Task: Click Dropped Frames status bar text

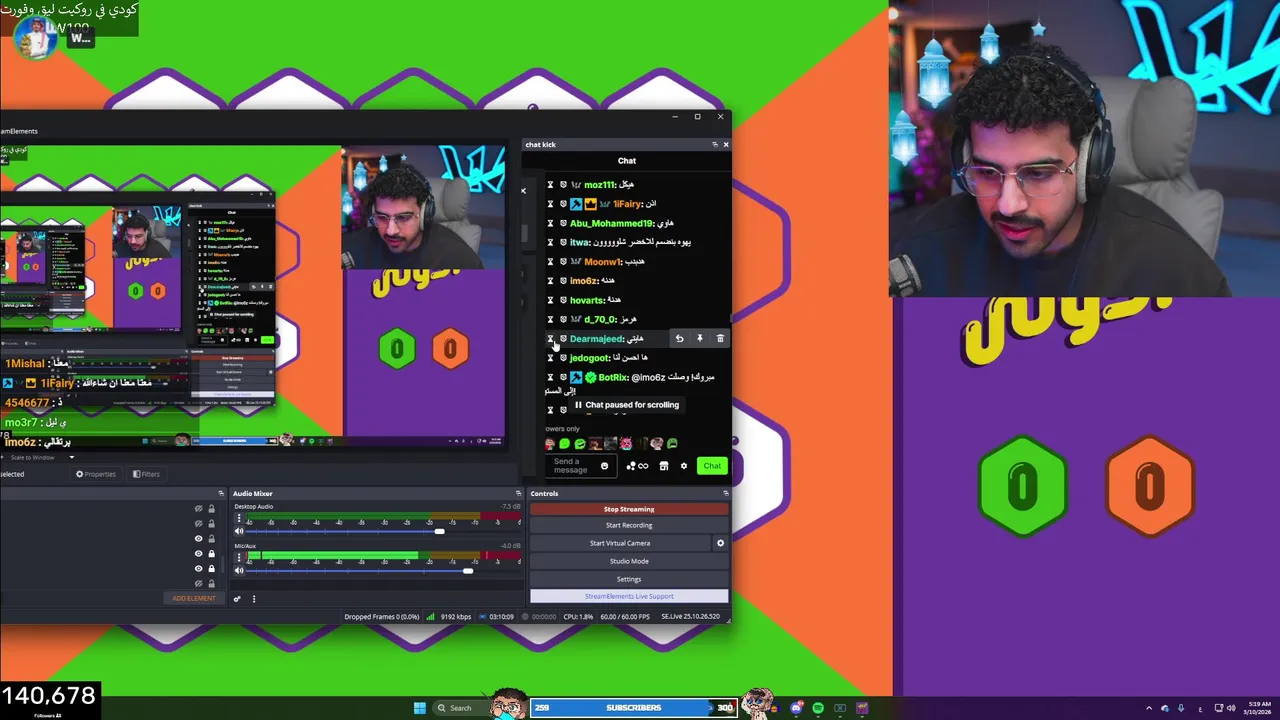Action: 382,617
